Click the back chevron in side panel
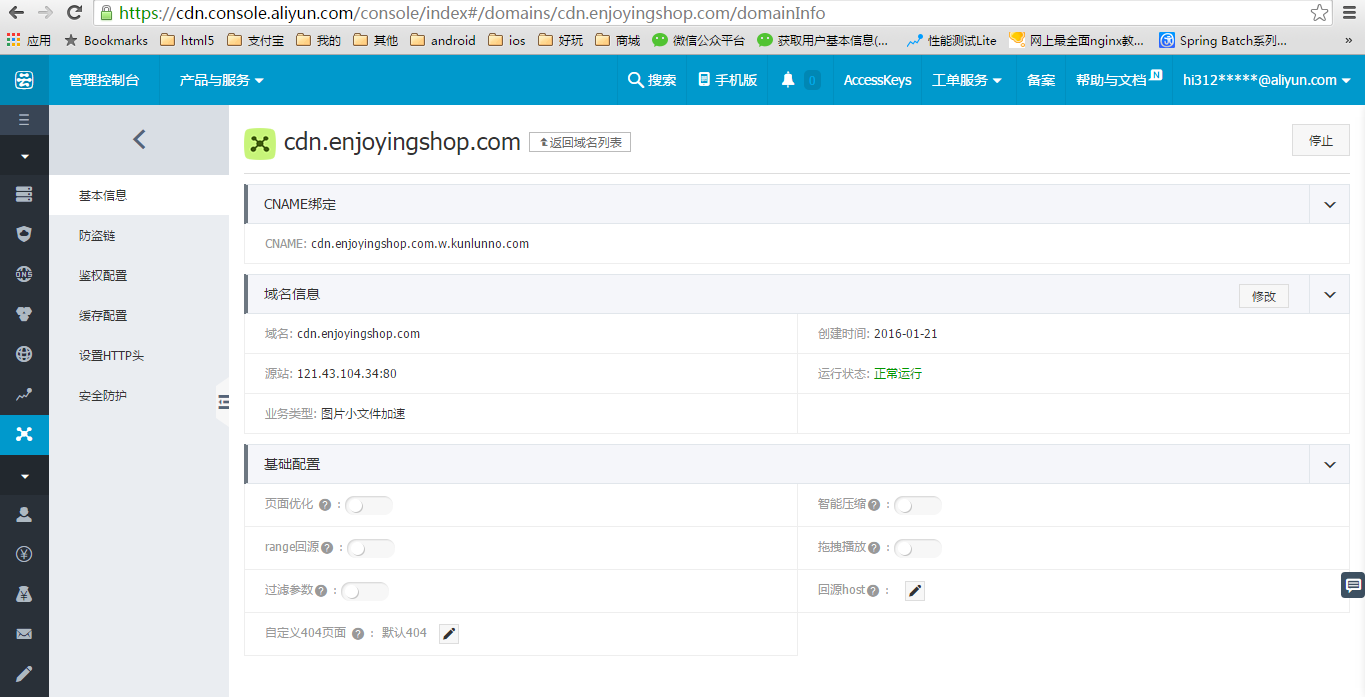 (139, 140)
